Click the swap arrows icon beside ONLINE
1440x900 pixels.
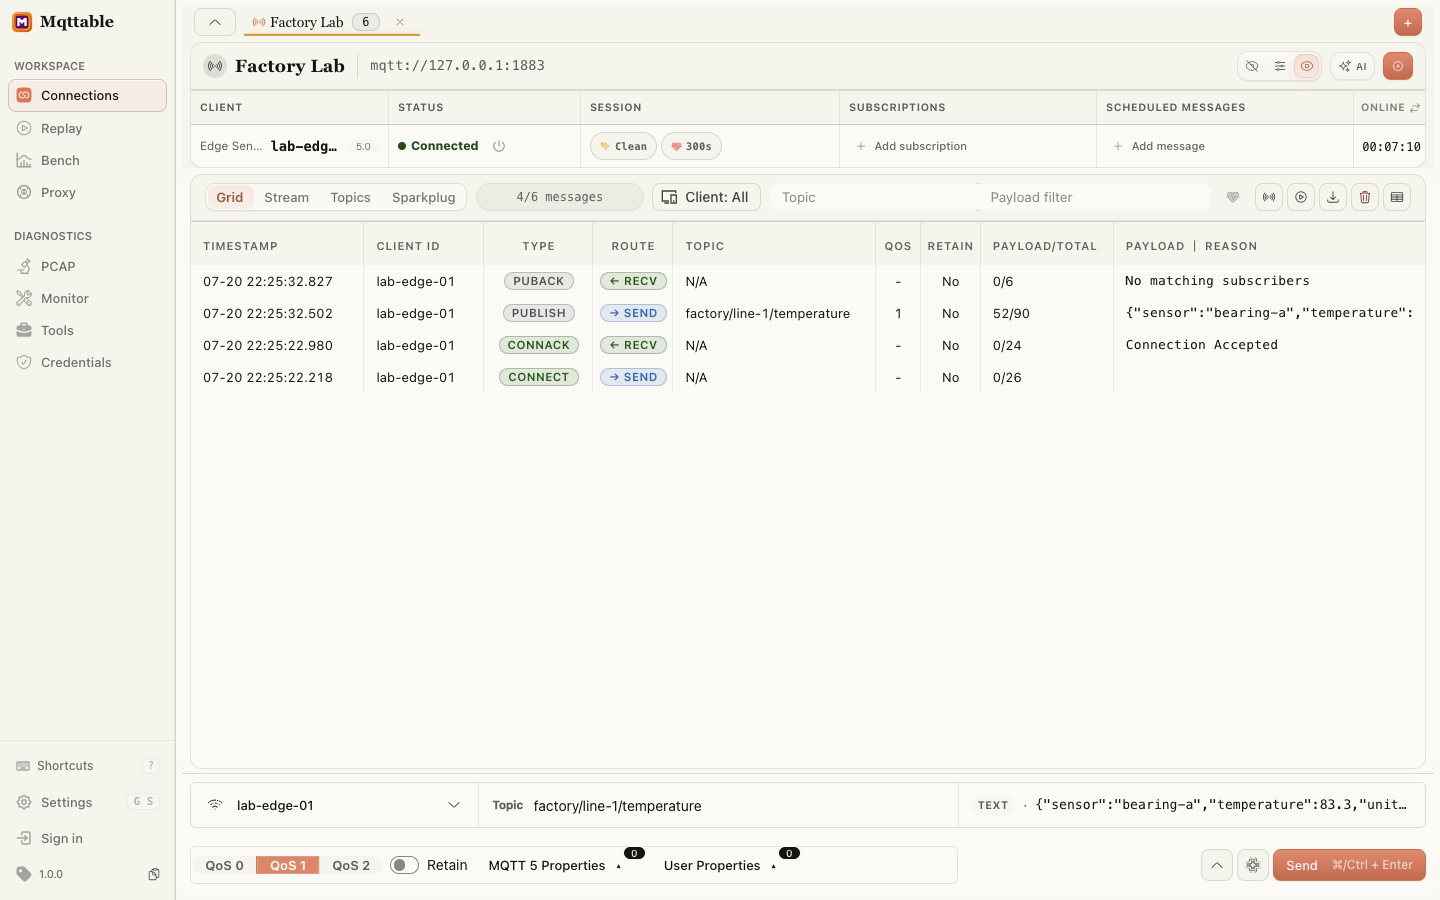click(1415, 107)
